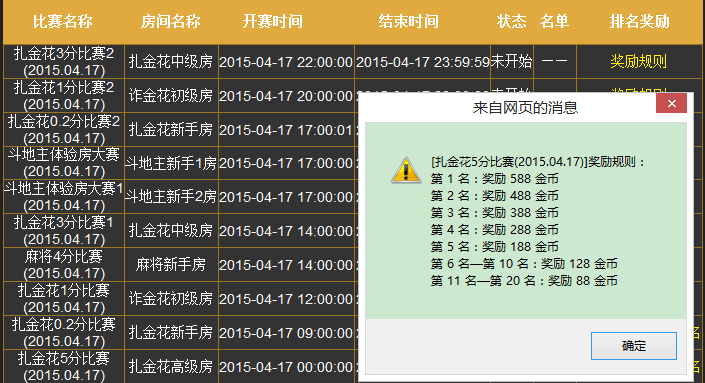Close the 来自网页的消息 dialog with X
This screenshot has height=383, width=705.
pyautogui.click(x=671, y=103)
